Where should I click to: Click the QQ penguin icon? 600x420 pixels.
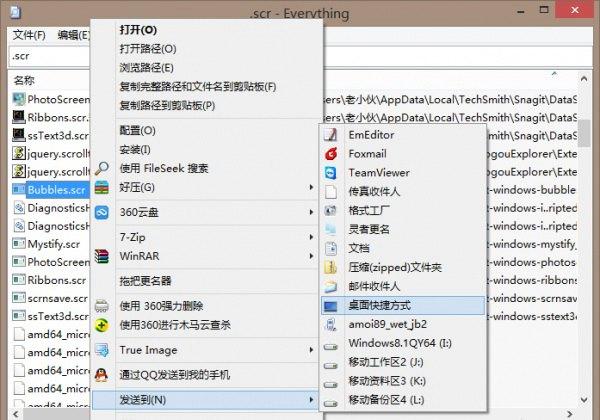pos(101,375)
